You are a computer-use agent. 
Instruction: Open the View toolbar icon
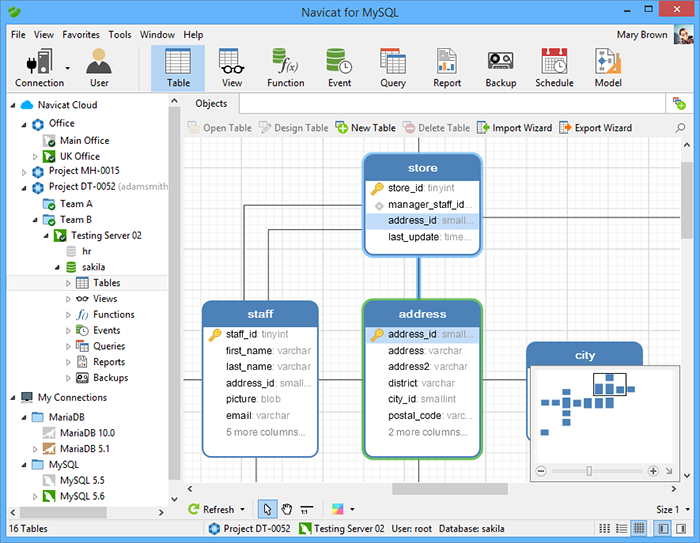pos(232,68)
